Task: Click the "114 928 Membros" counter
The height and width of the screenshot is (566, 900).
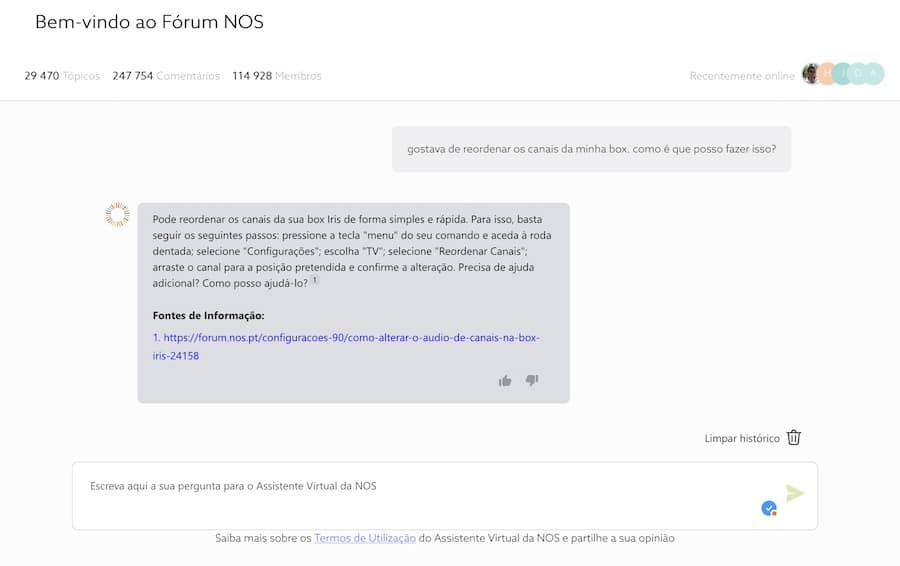Action: click(x=277, y=76)
